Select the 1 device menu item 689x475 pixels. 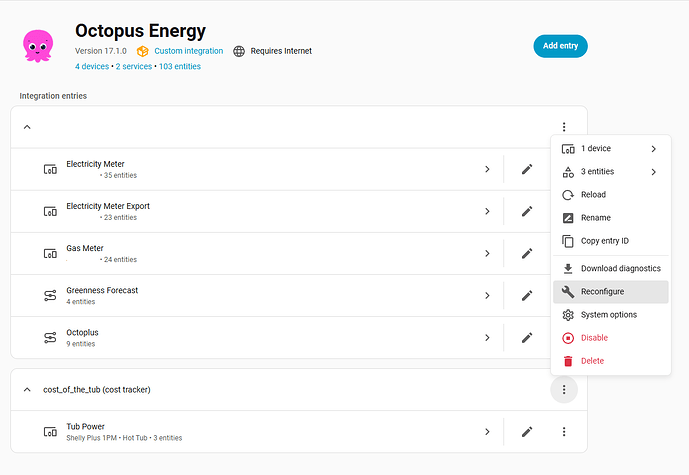tap(611, 149)
